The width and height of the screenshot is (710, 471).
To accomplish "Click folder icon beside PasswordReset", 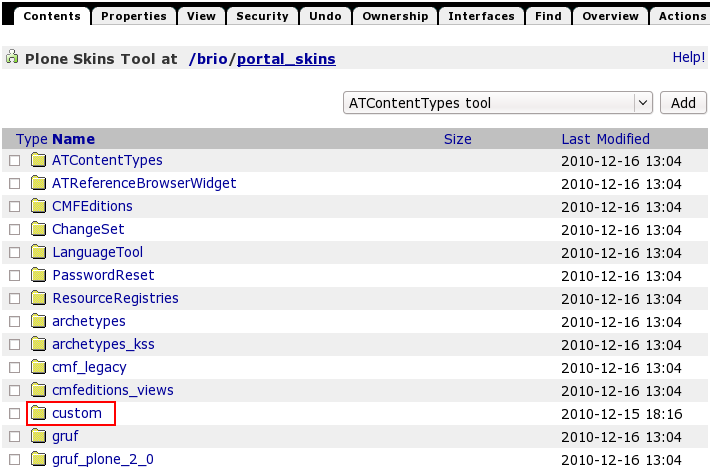I will (38, 275).
